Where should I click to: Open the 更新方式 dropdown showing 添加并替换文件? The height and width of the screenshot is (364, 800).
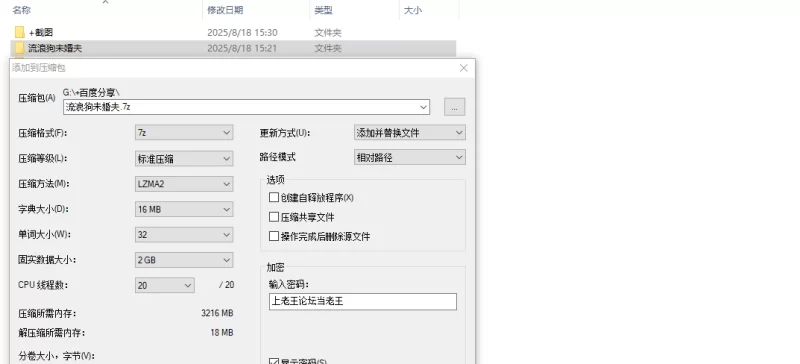(410, 133)
